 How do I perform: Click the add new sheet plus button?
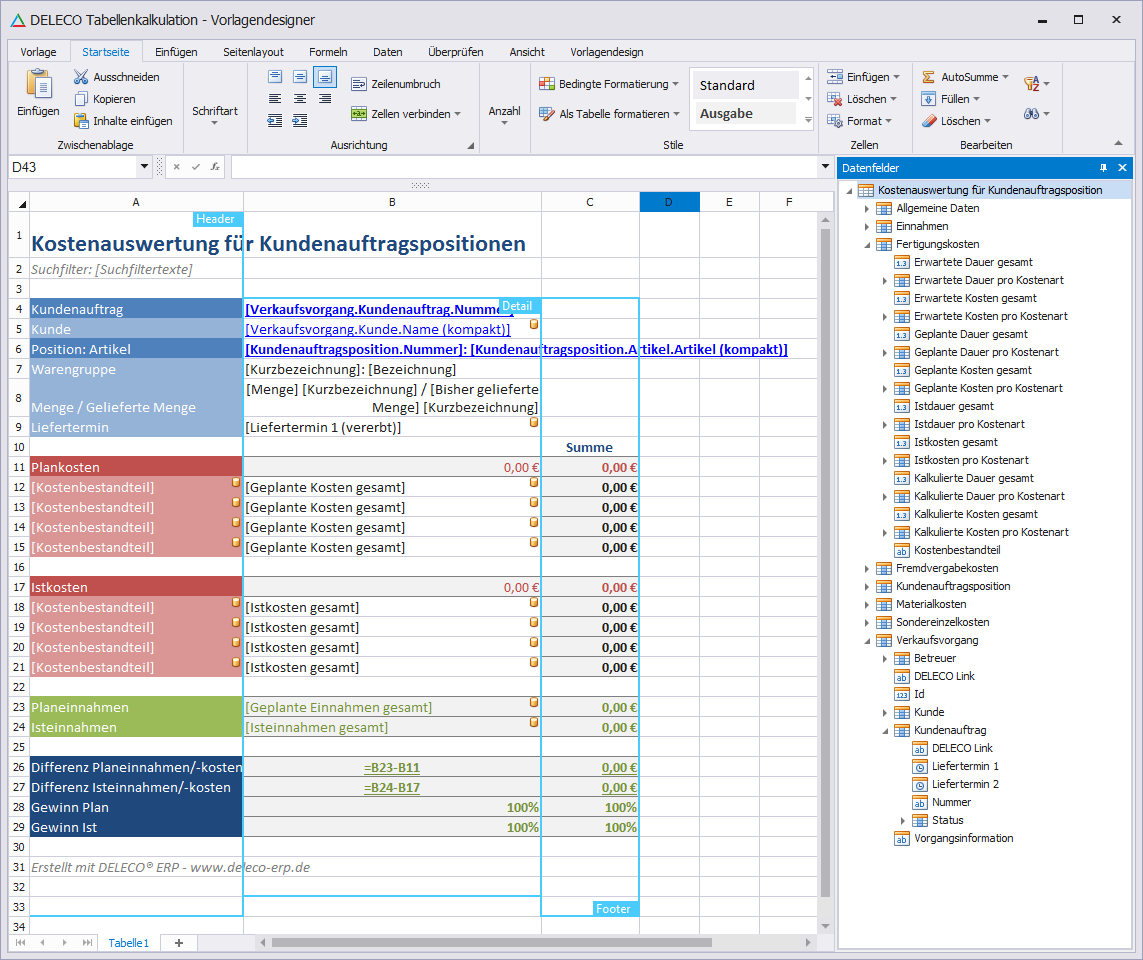[x=179, y=943]
